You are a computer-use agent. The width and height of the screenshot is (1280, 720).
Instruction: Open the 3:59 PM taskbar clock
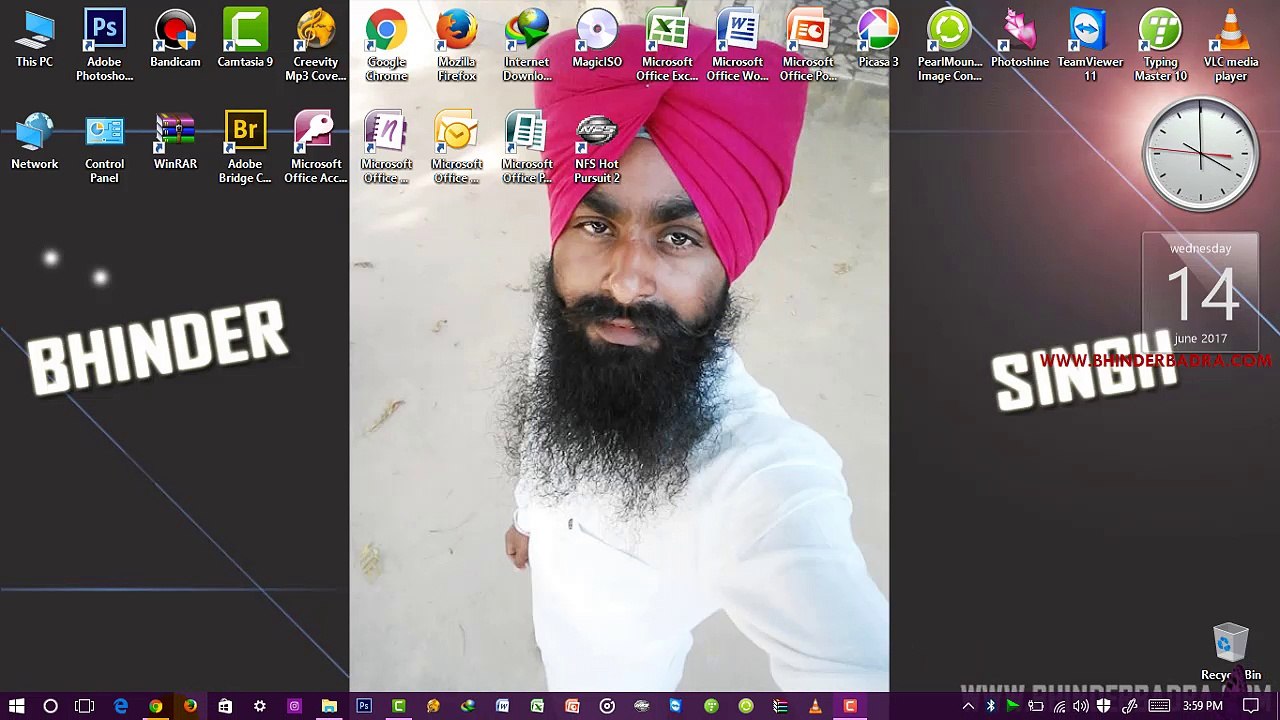click(x=1203, y=706)
